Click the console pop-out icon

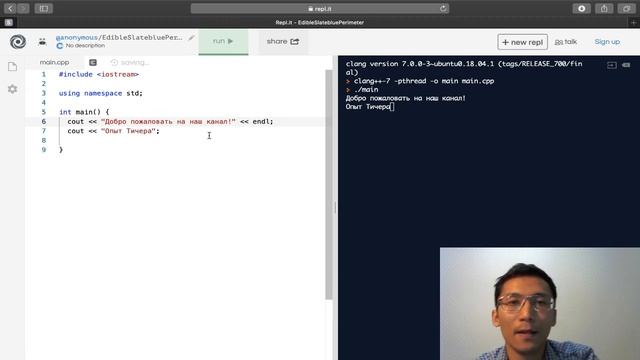tap(611, 65)
